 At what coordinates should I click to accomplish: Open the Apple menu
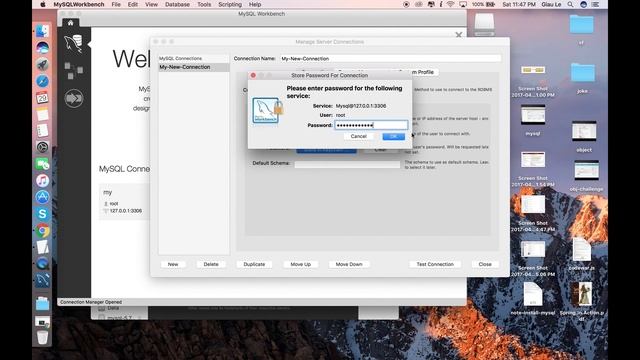point(43,4)
